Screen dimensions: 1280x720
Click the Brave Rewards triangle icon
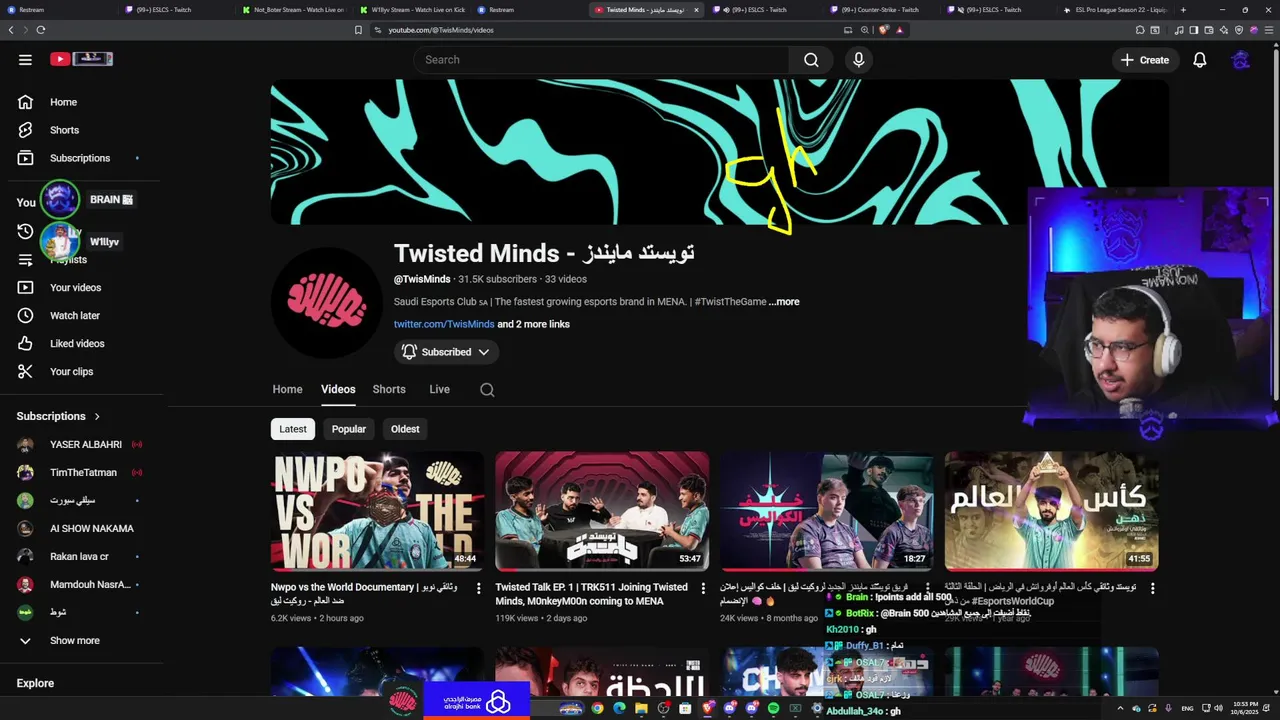tap(900, 30)
